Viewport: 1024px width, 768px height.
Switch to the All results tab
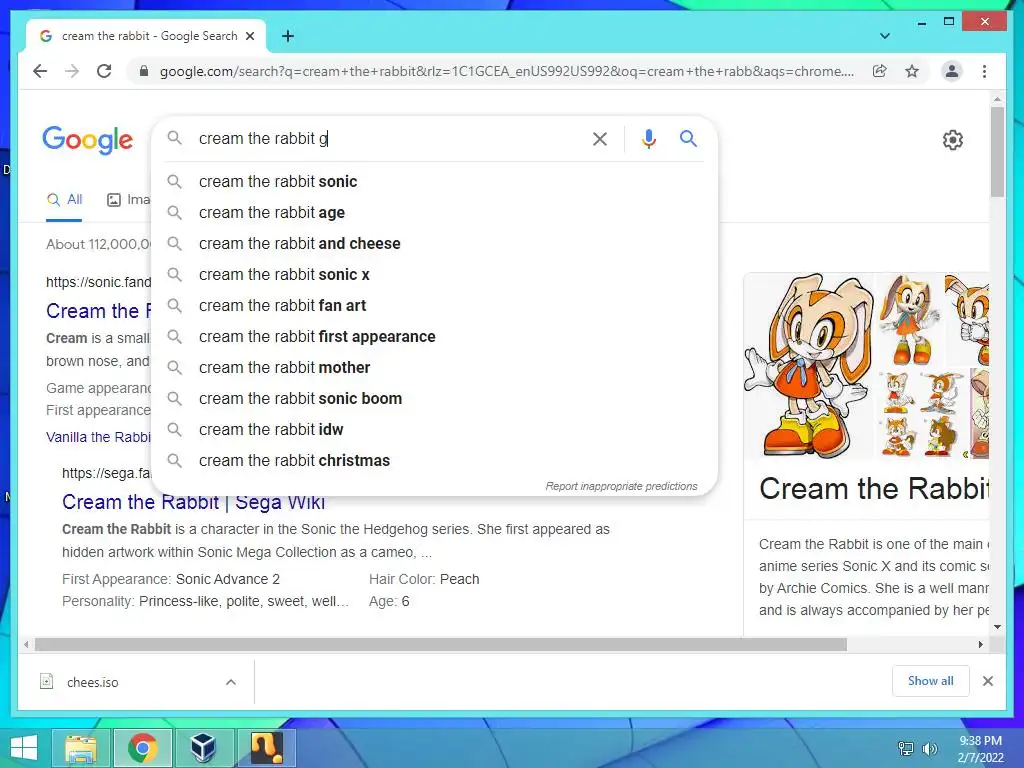pos(65,200)
